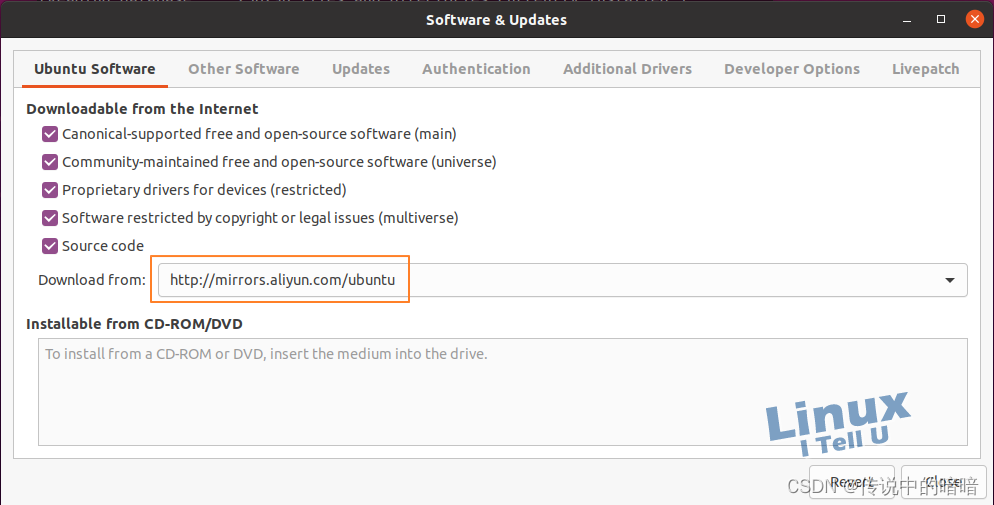Open the Additional Drivers tab

tap(627, 69)
